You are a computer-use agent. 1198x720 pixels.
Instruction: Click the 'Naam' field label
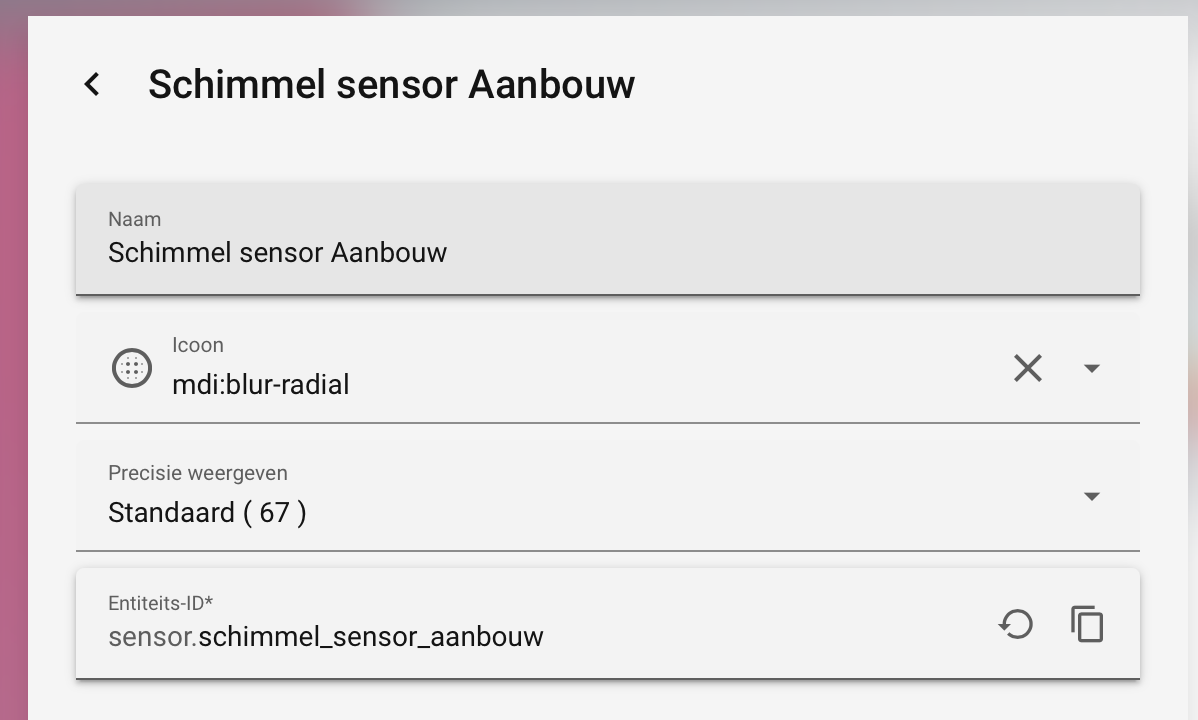134,219
